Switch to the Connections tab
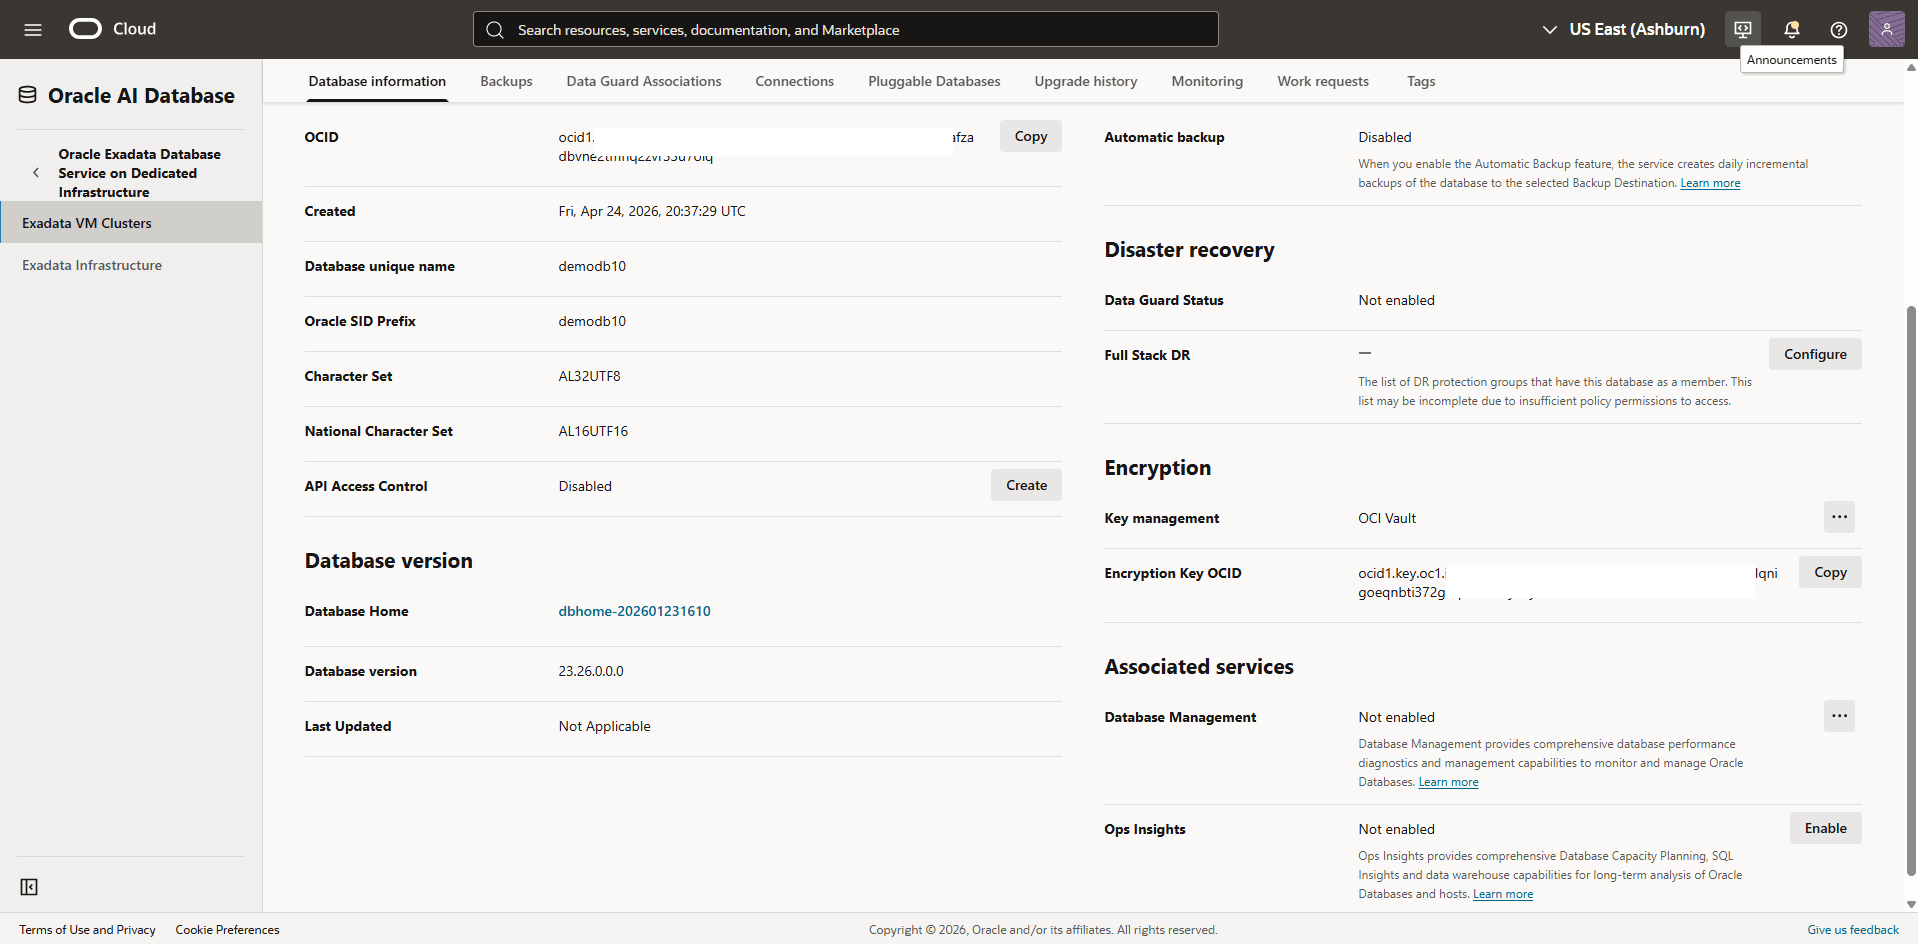1918x944 pixels. click(794, 81)
